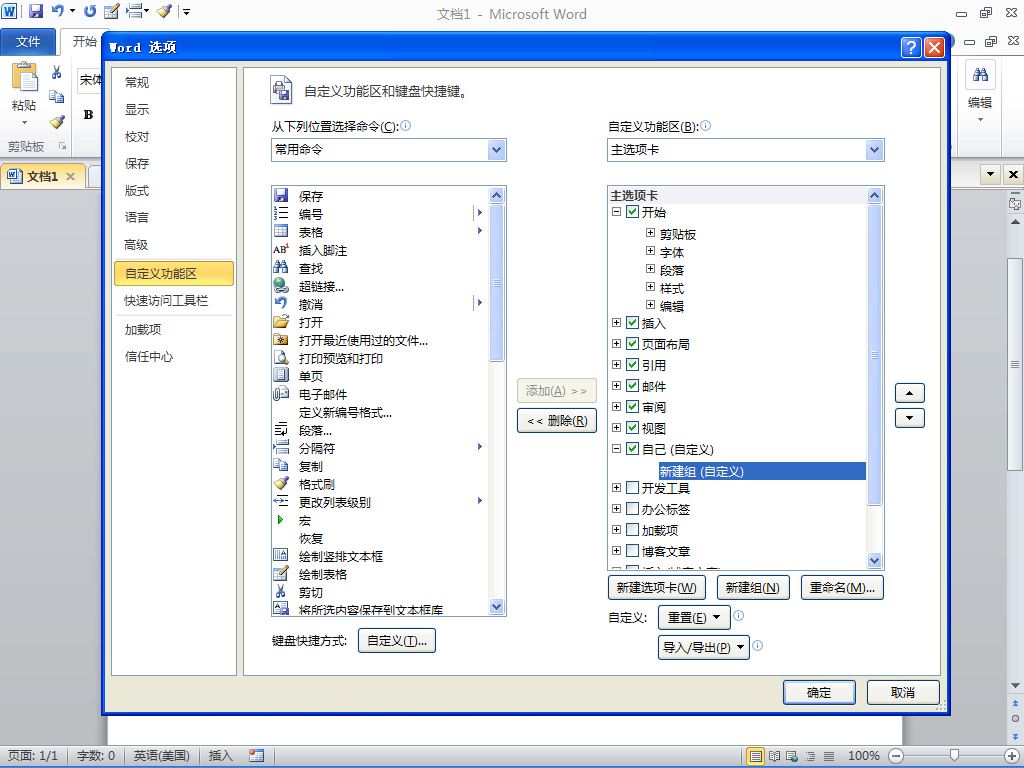Viewport: 1024px width, 768px height.
Task: Select the 绘制表格 command icon
Action: 281,573
